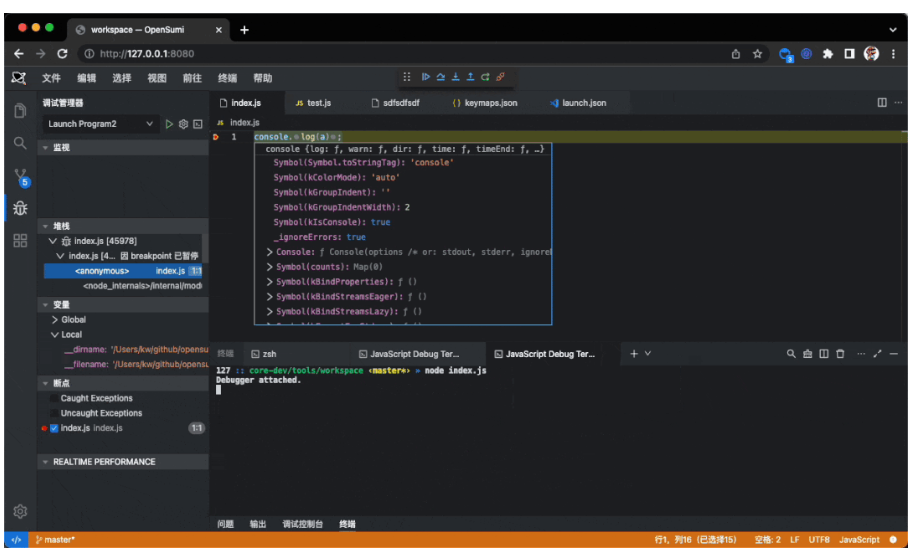918x554 pixels.
Task: Click the browser address bar URL
Action: tap(146, 54)
